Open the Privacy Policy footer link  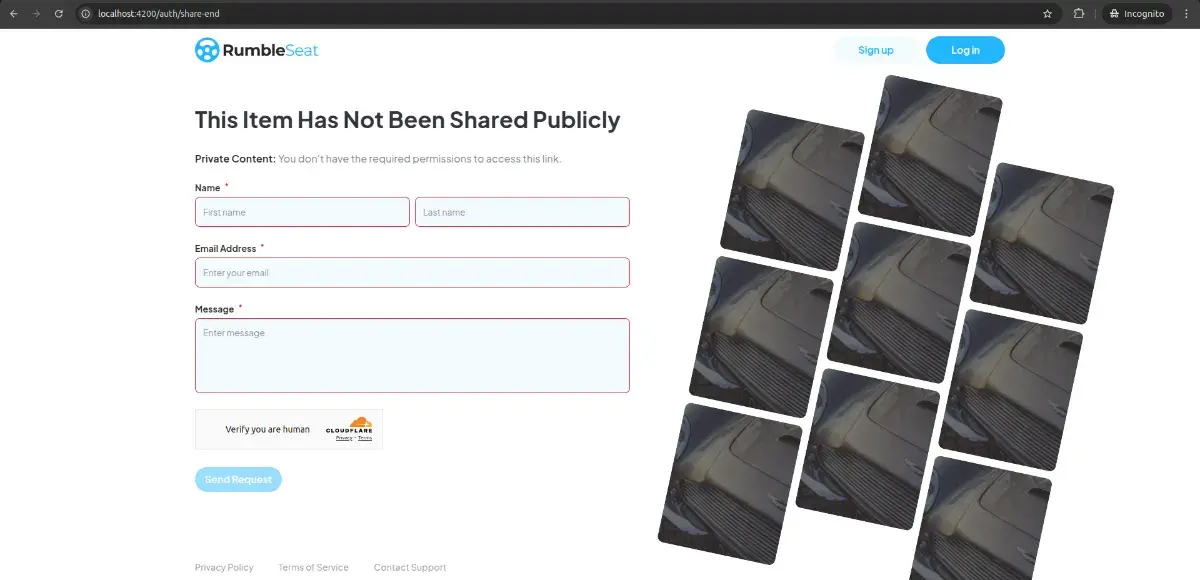tap(224, 567)
